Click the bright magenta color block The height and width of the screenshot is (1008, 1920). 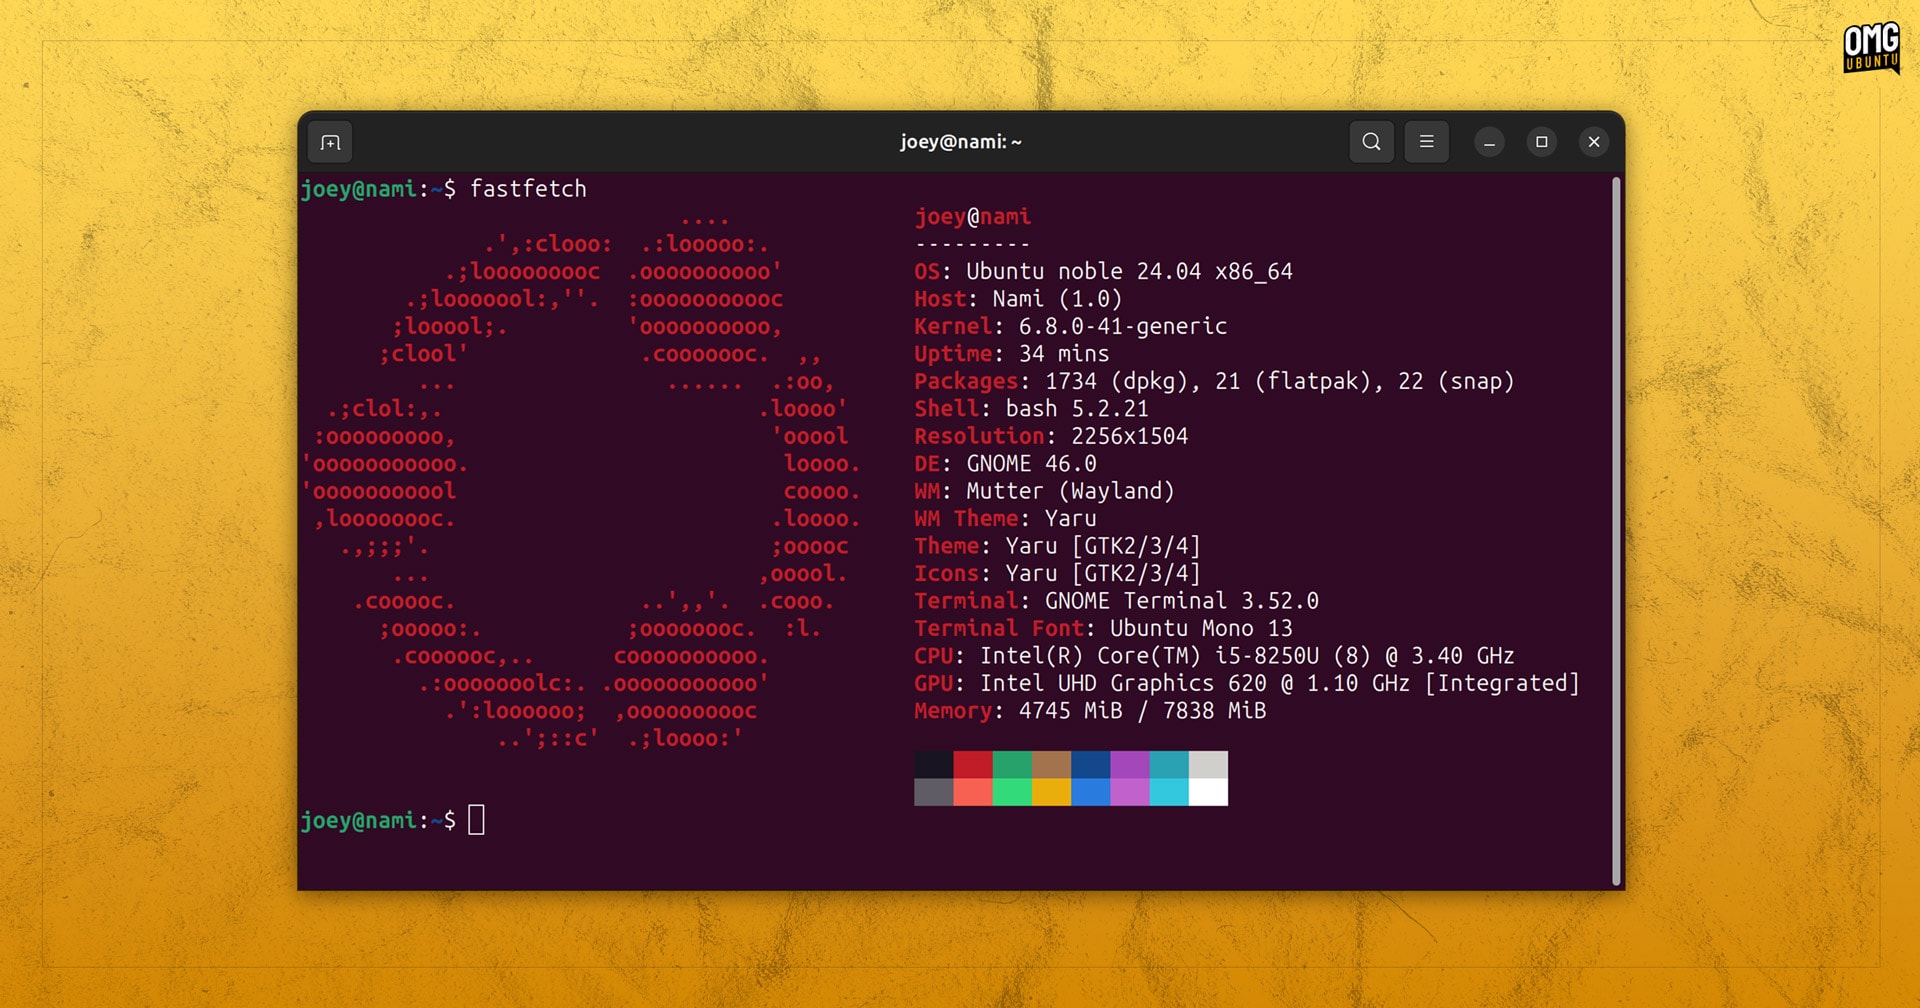(1129, 792)
